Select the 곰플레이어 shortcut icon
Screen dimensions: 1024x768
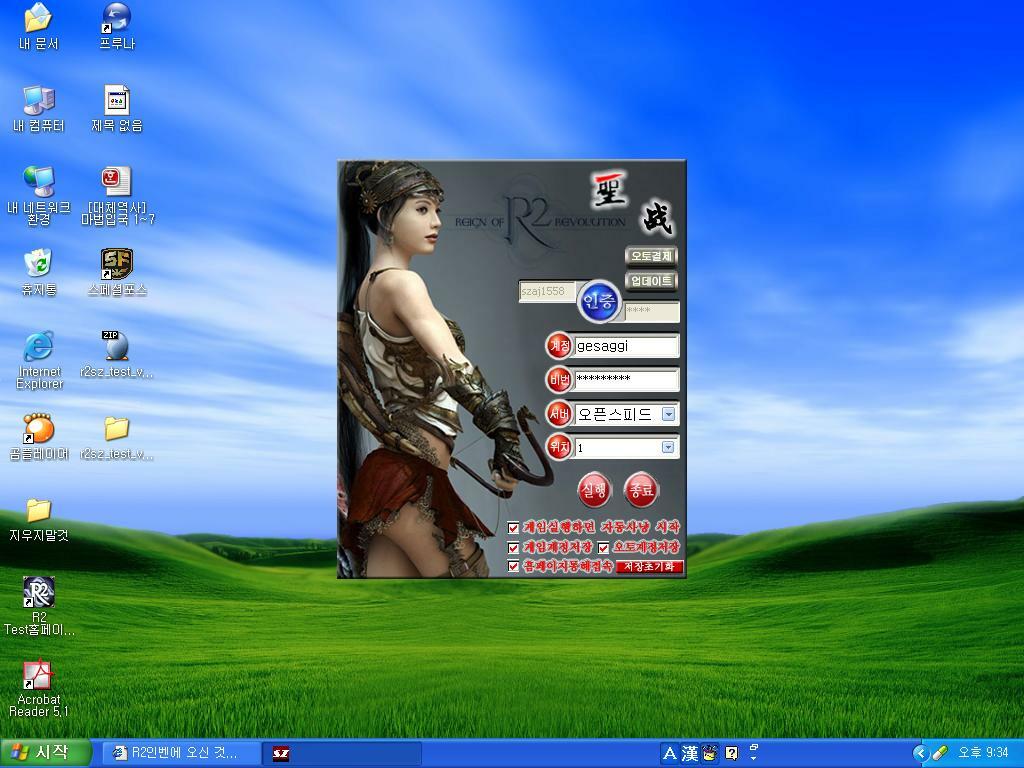(39, 437)
